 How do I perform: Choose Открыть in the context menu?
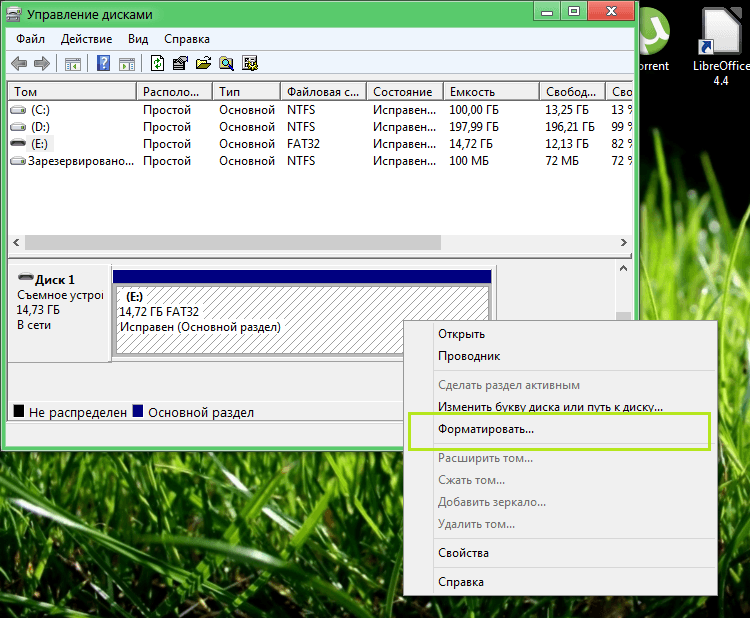click(x=461, y=334)
